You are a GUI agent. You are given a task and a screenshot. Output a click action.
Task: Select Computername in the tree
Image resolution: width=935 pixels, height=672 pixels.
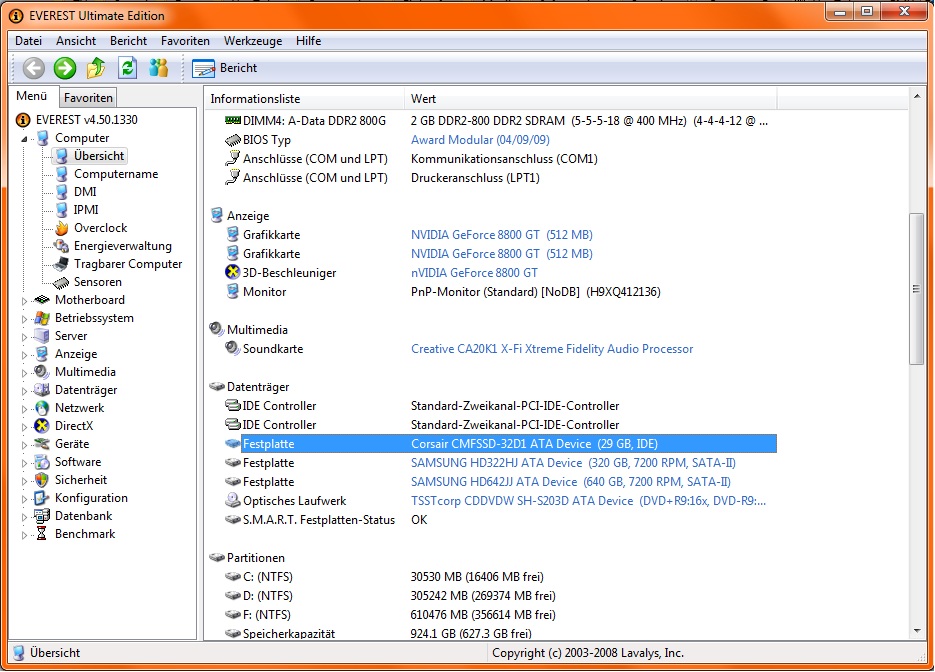[x=116, y=174]
